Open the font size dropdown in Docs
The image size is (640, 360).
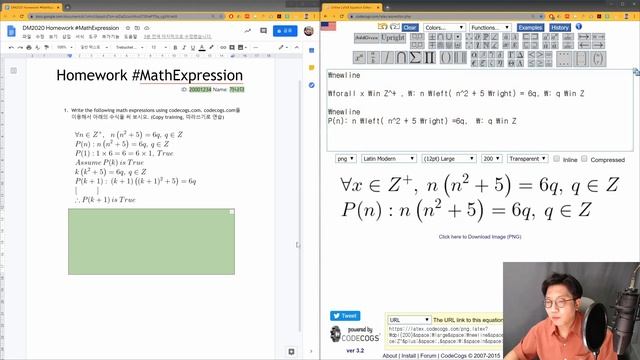tap(158, 47)
